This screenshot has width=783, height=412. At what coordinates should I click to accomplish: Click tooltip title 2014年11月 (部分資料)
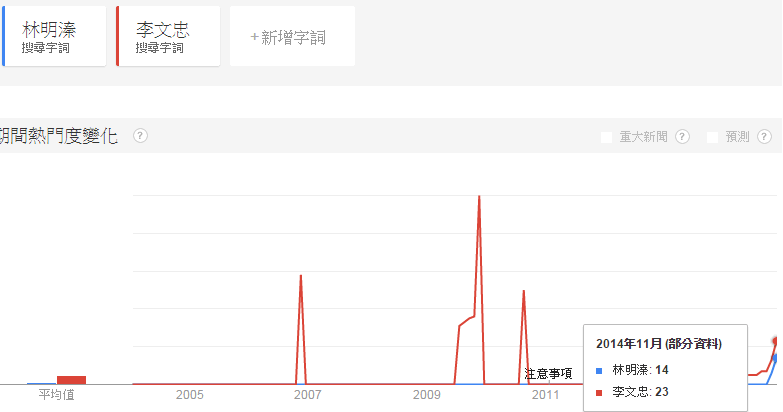[659, 344]
